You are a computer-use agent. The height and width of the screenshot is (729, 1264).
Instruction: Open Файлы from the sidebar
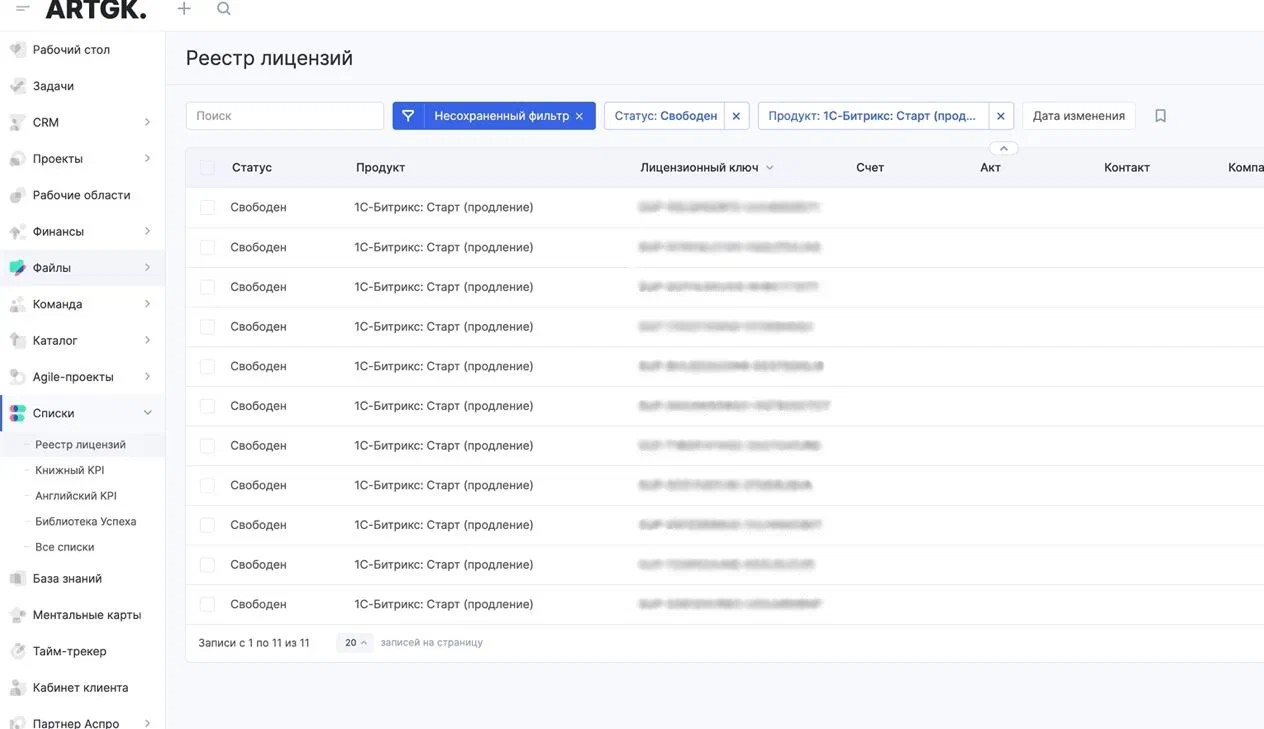pos(52,268)
